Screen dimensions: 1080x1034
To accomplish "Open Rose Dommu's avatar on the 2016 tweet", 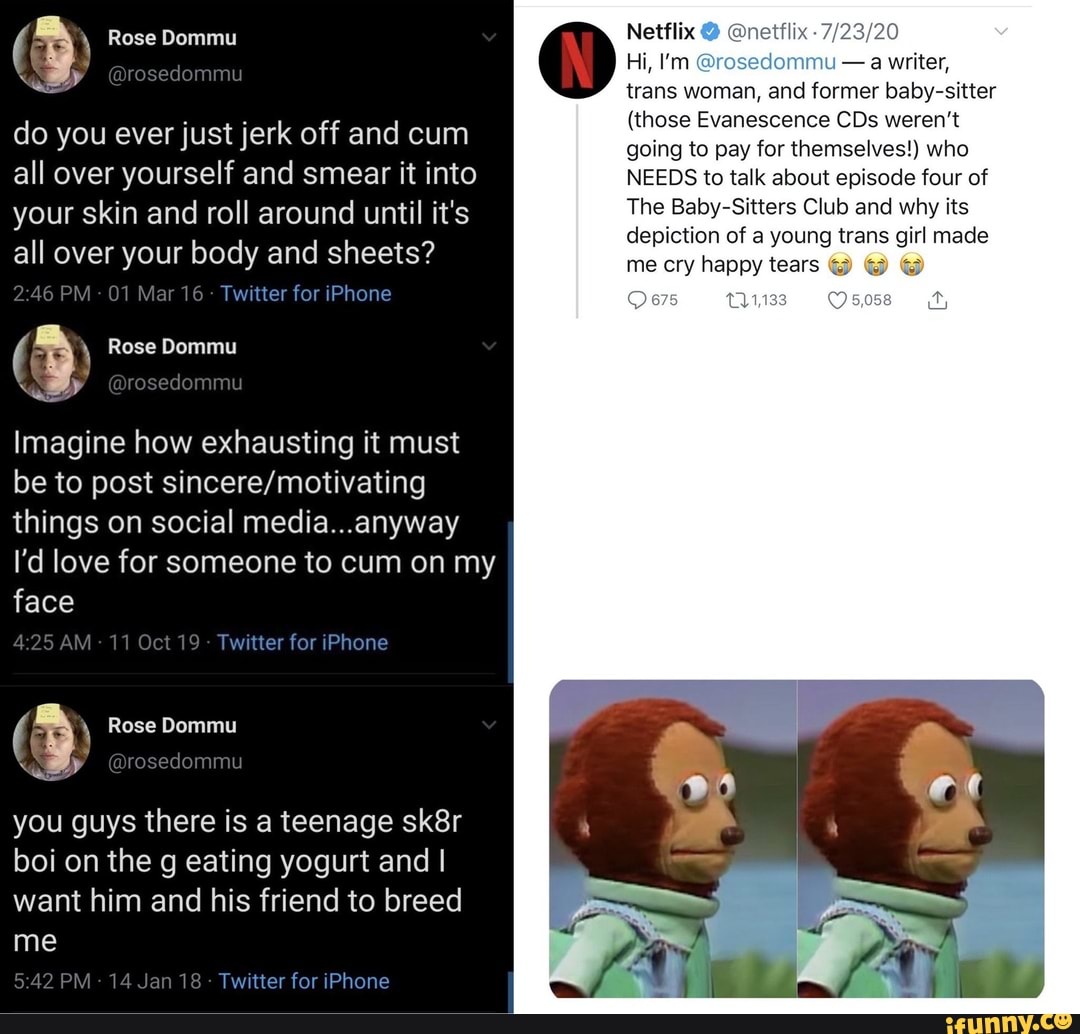I will pos(51,55).
